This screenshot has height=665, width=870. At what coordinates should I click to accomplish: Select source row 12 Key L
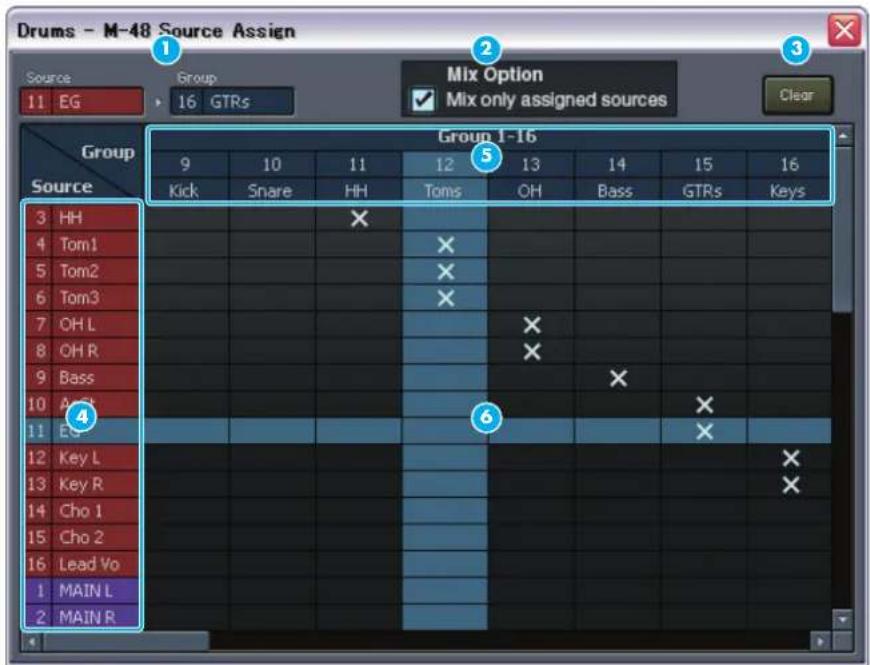[82, 458]
